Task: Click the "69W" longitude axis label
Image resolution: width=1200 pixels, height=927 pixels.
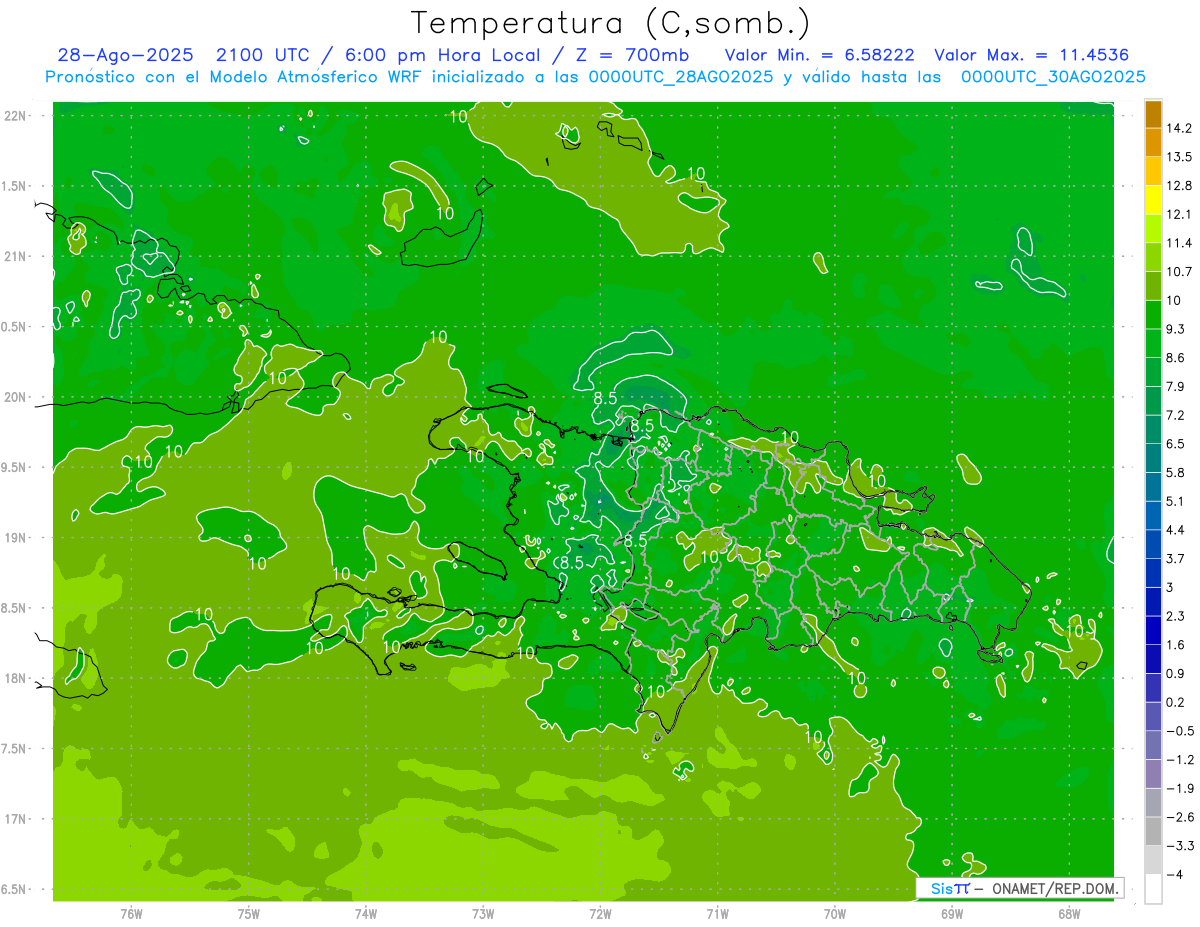Action: [x=952, y=913]
